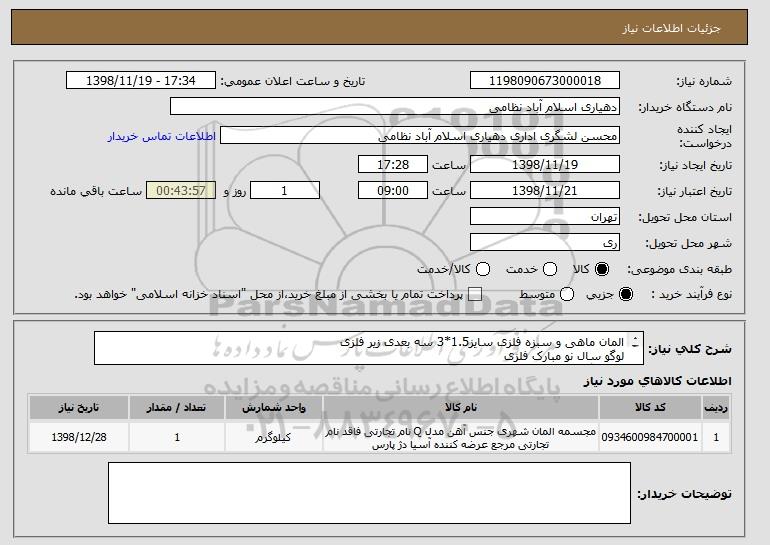Click product code 0934600984700001 cell
The width and height of the screenshot is (770, 545).
(x=650, y=437)
